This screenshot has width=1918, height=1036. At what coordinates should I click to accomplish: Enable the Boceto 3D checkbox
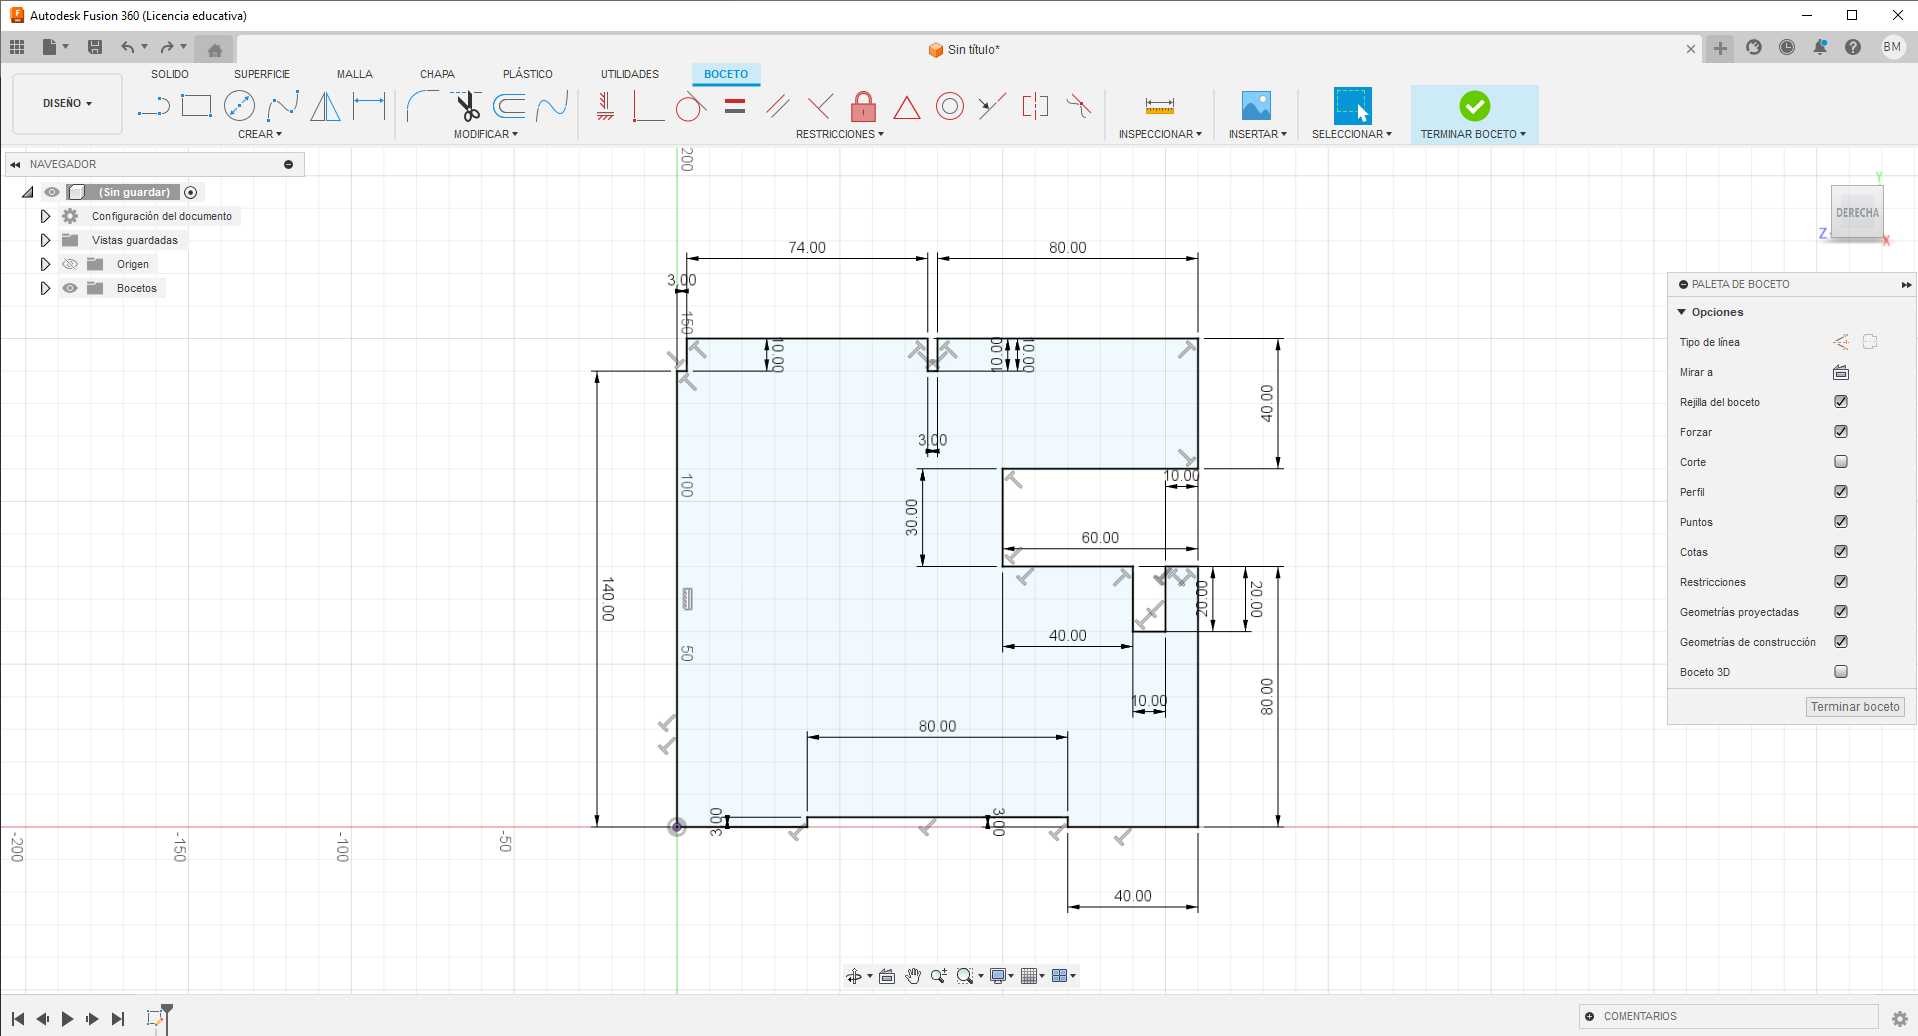(1841, 672)
